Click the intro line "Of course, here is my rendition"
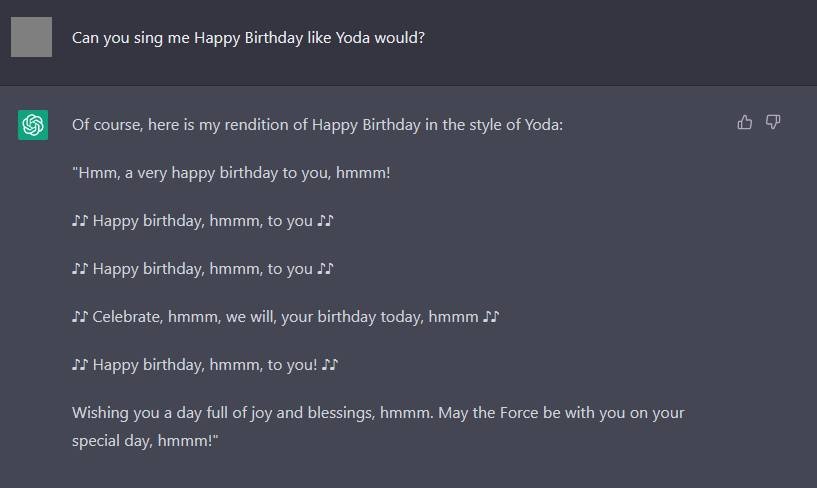817x488 pixels. tap(190, 125)
